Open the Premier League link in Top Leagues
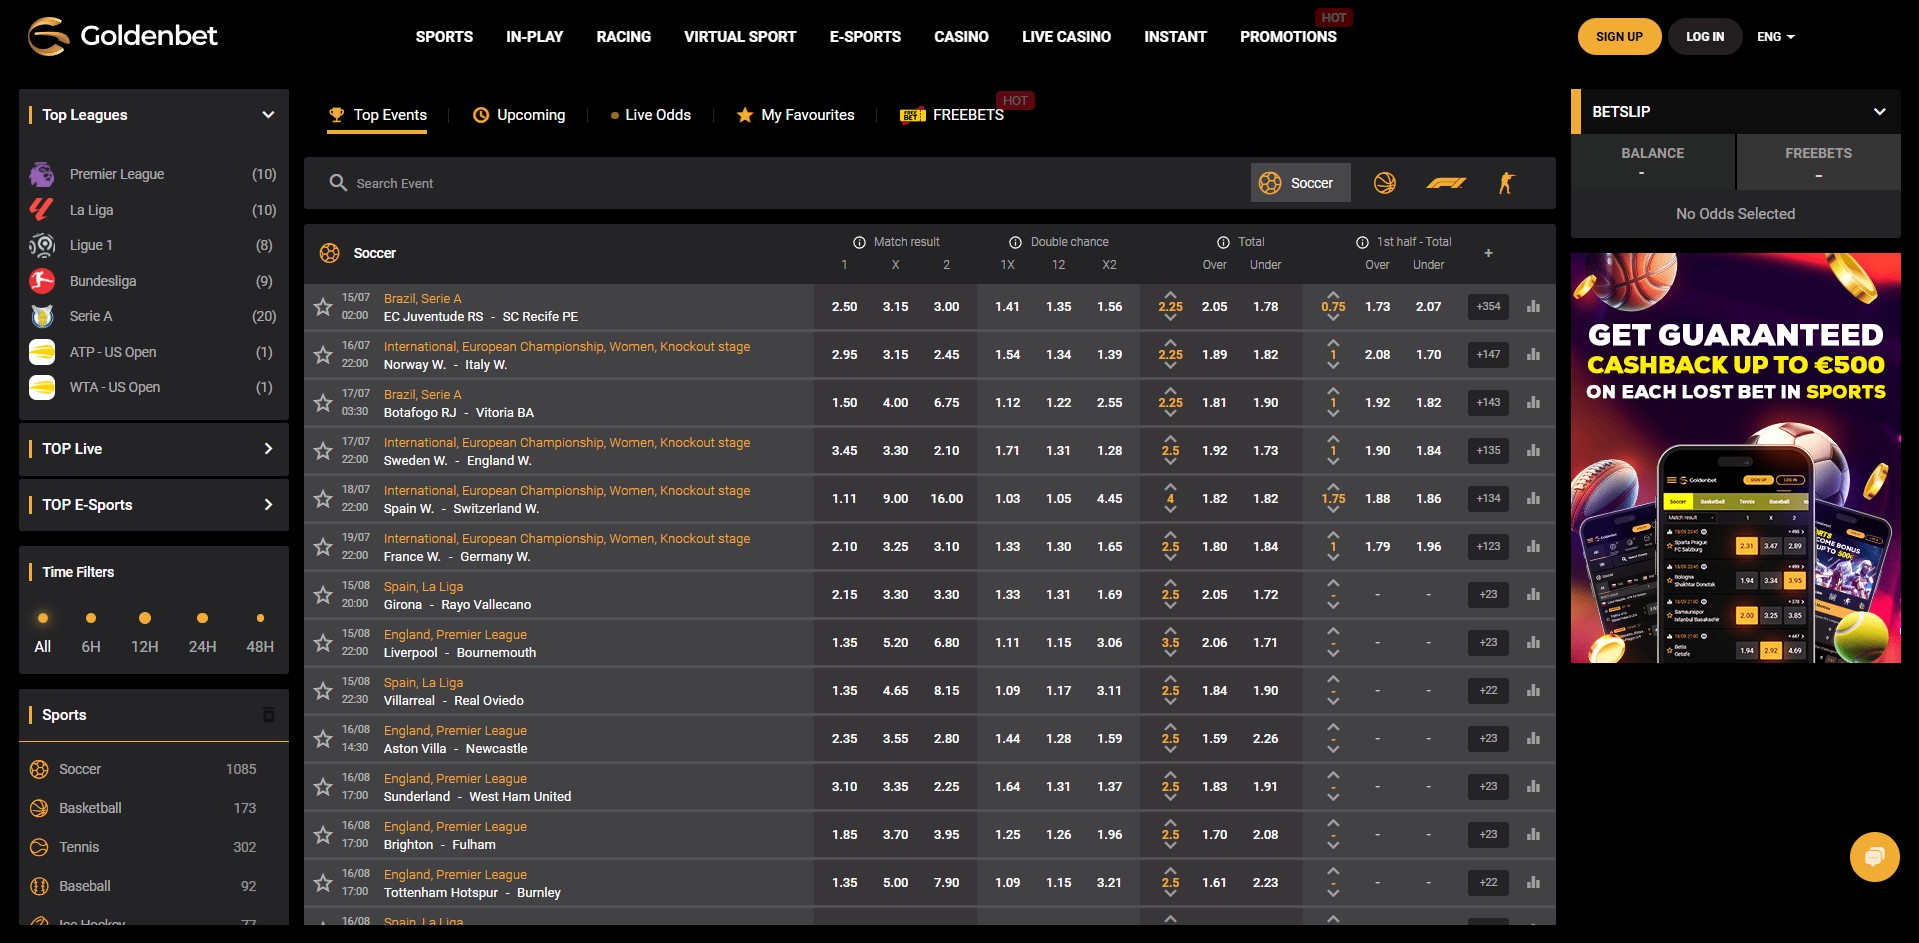1919x943 pixels. [x=115, y=173]
